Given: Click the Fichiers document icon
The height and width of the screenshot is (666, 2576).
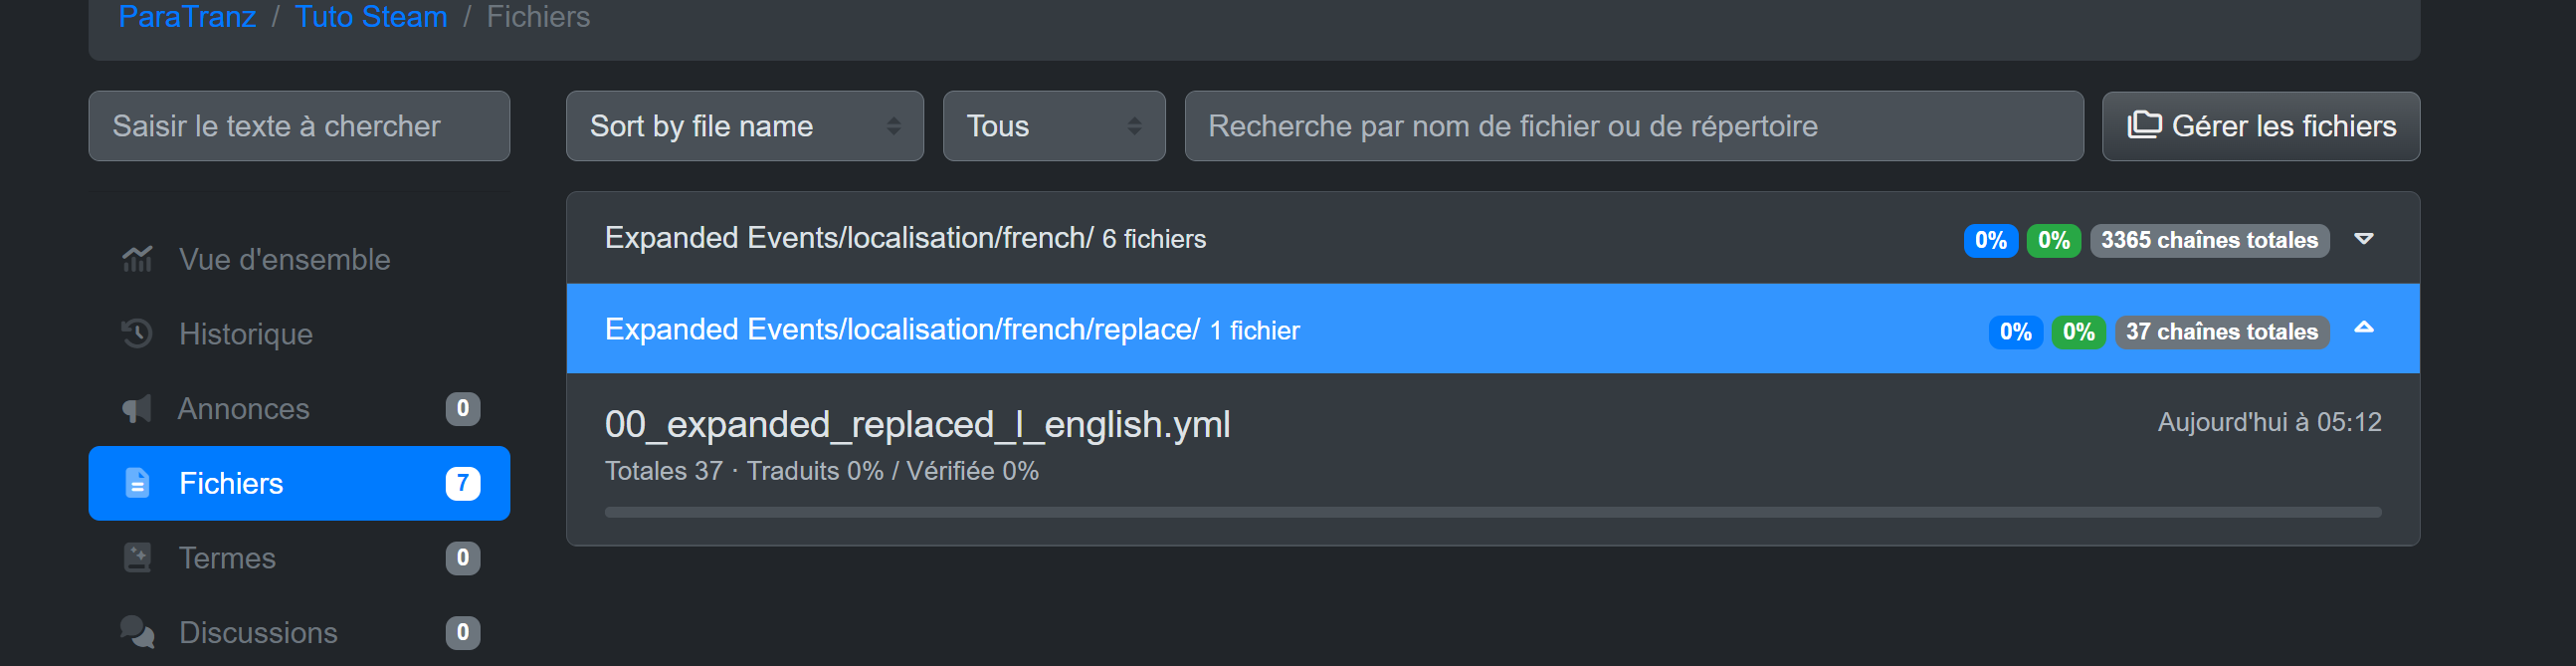Looking at the screenshot, I should (x=137, y=483).
